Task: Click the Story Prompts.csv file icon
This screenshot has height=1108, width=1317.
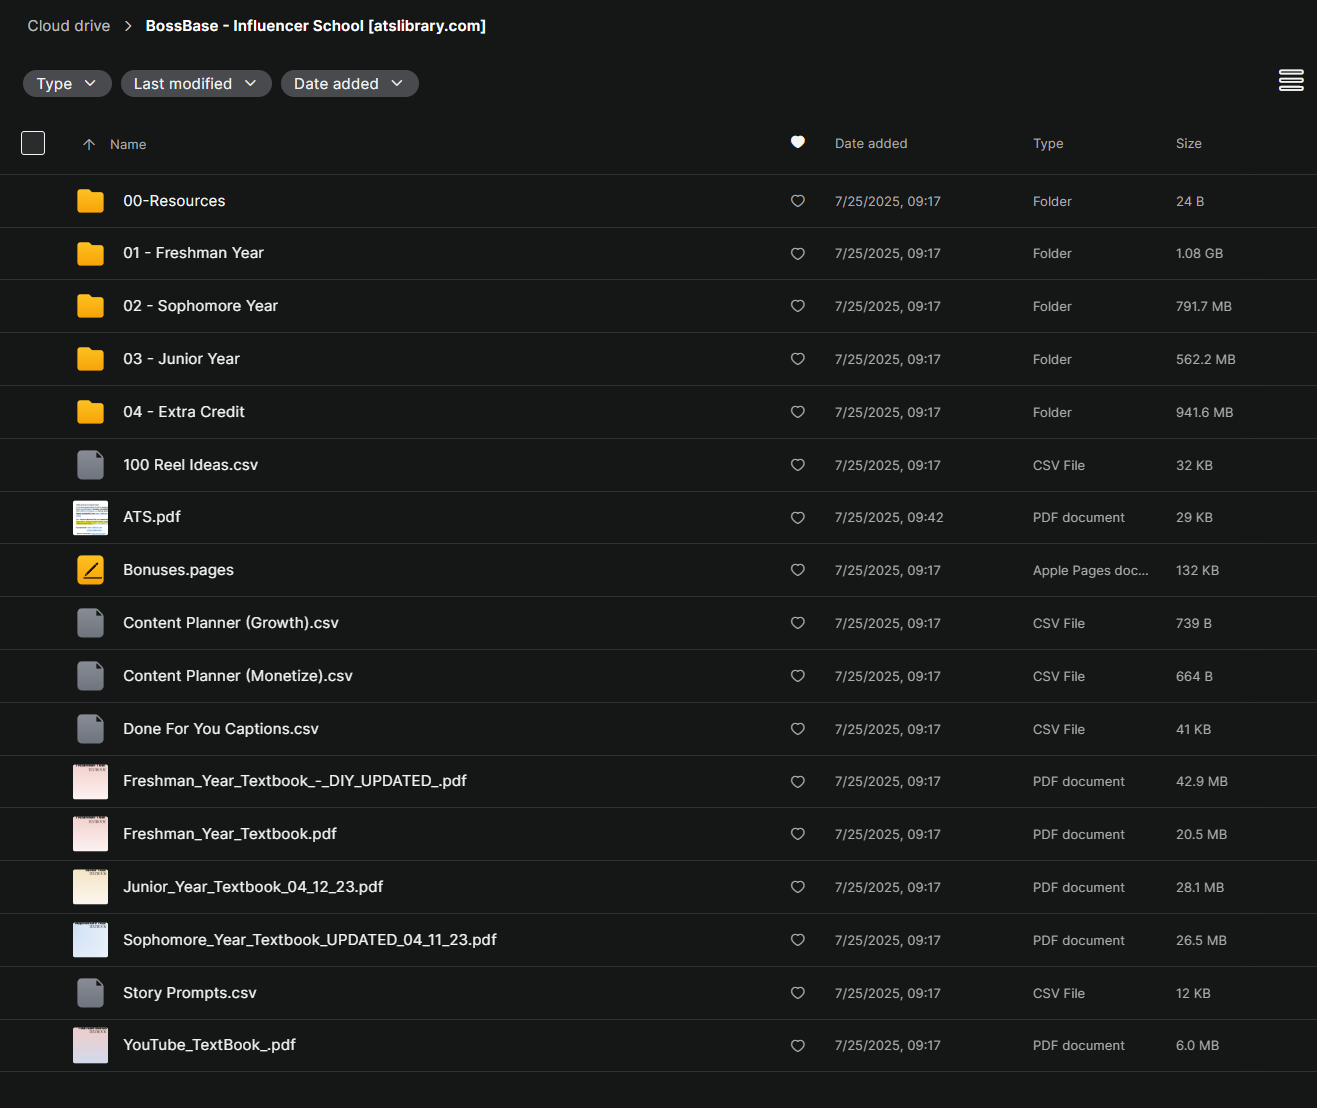Action: [90, 993]
